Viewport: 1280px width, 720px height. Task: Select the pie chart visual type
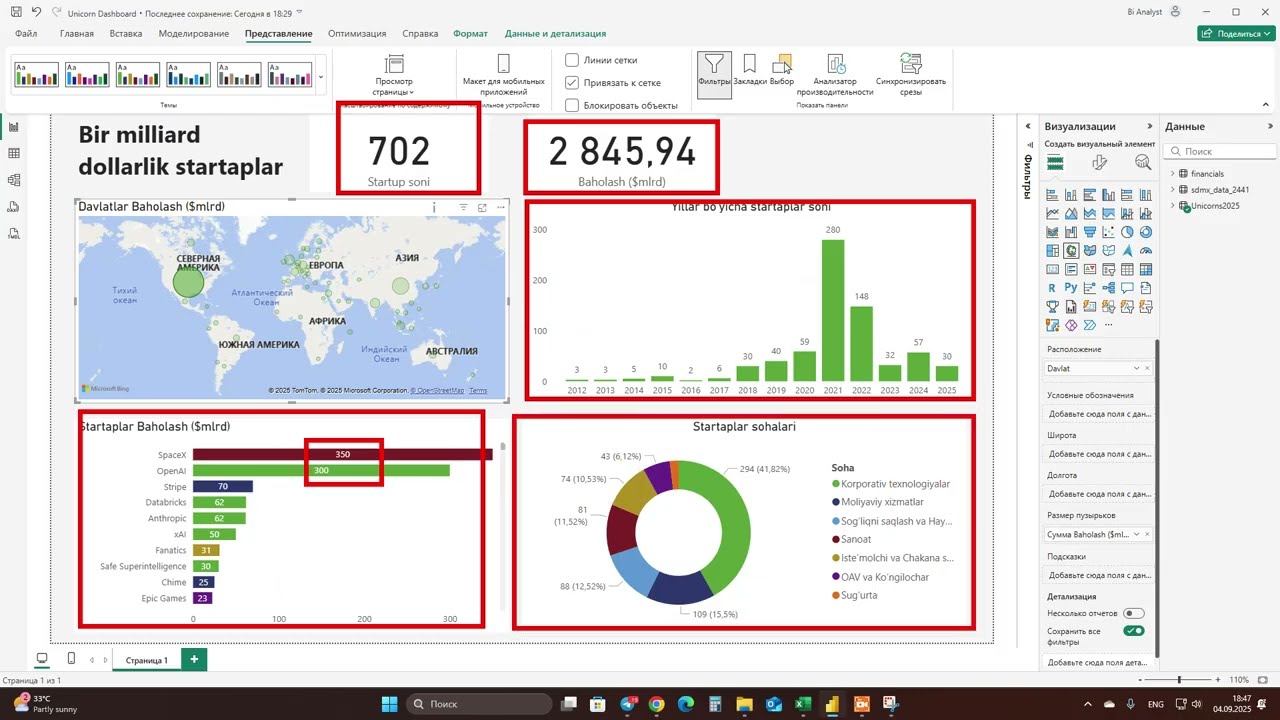click(x=1127, y=232)
